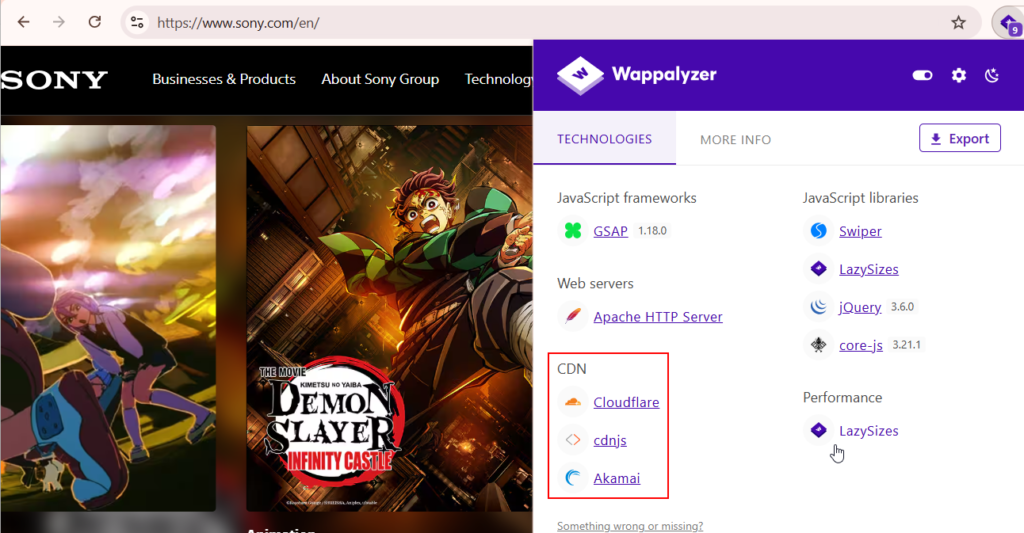Open the core-js link

point(861,345)
